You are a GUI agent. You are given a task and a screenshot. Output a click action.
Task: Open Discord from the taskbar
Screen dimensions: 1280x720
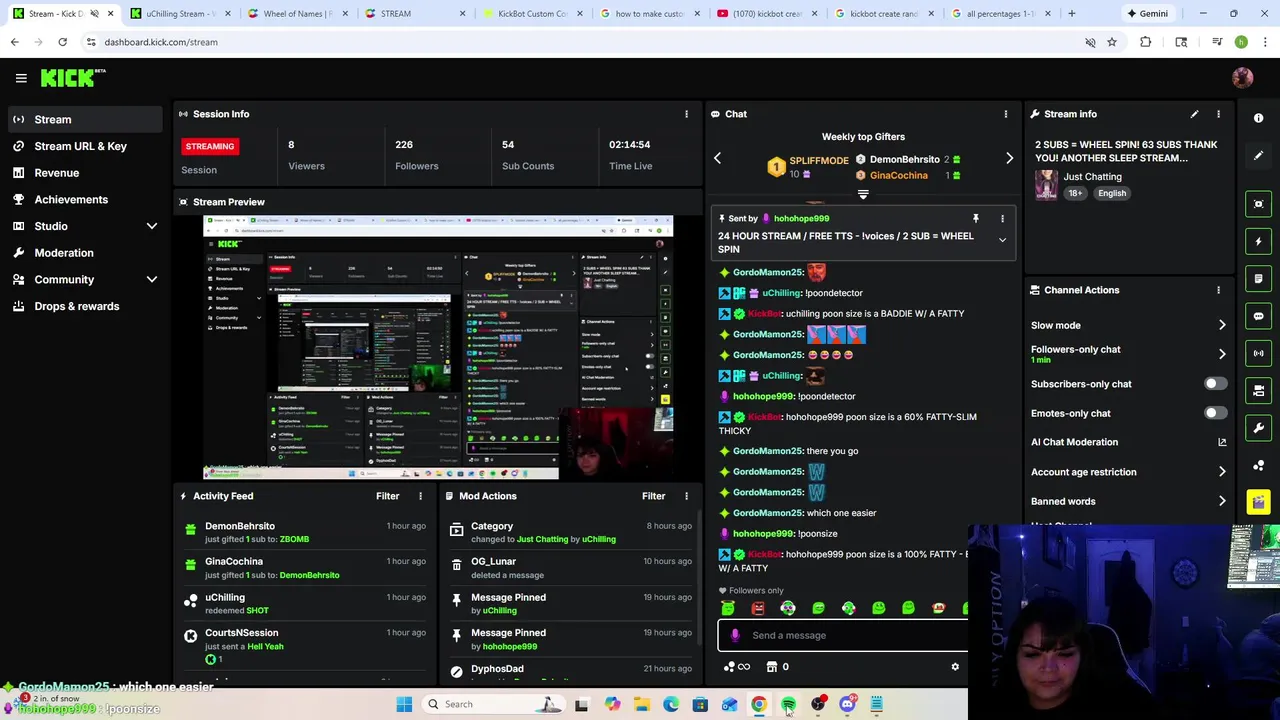(847, 704)
